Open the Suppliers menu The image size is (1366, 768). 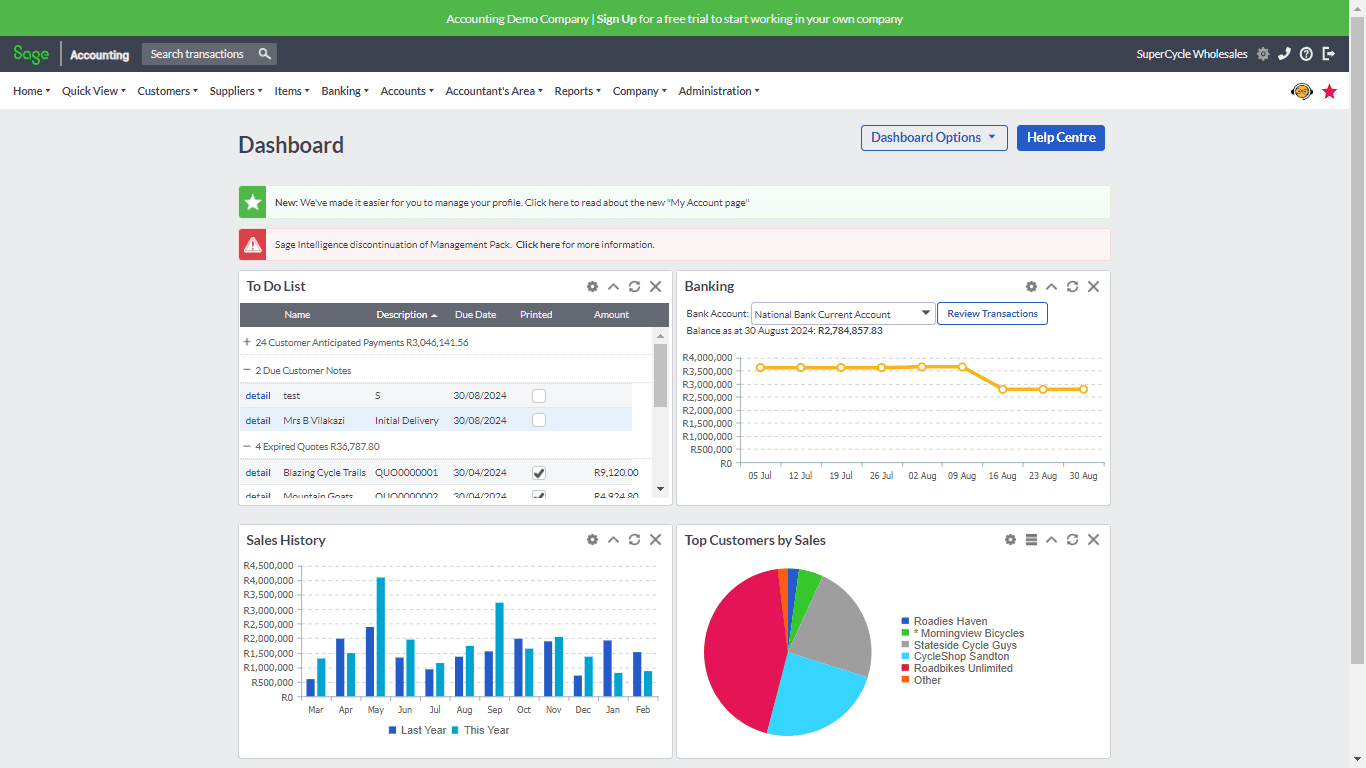point(236,91)
